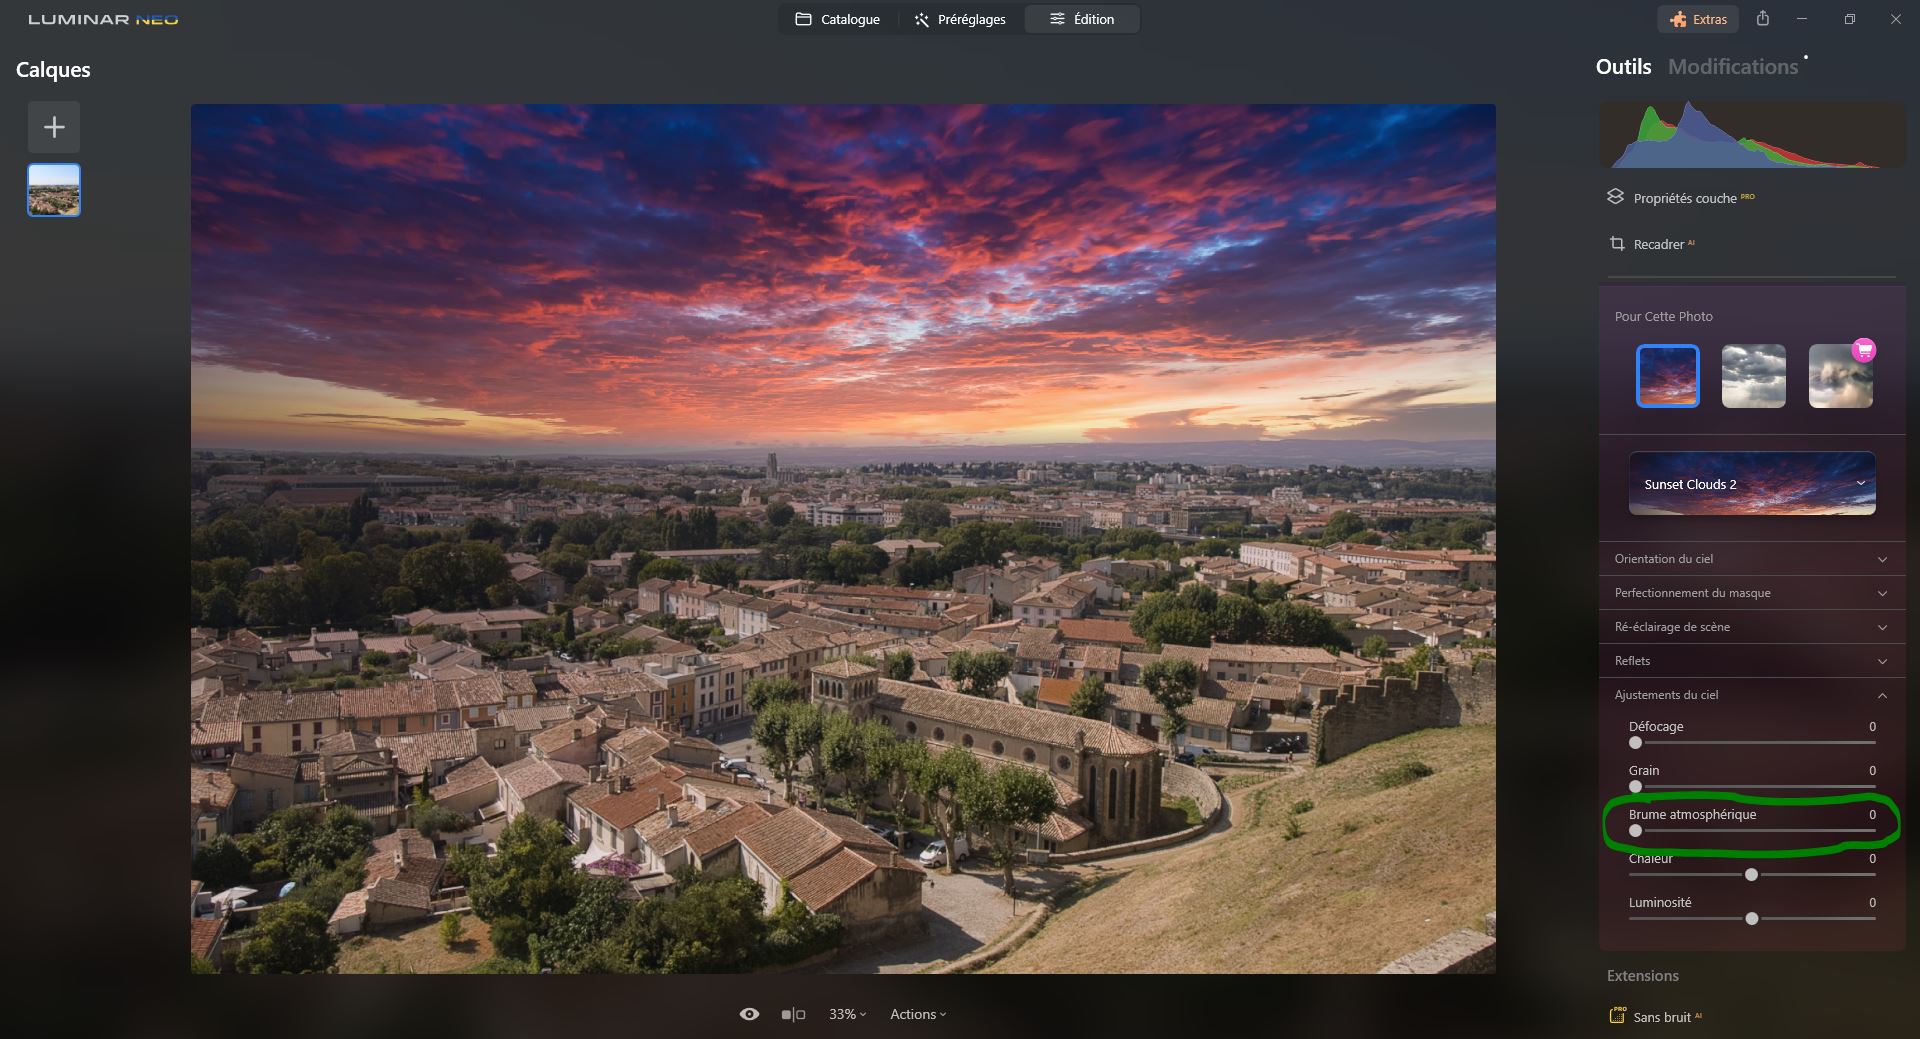Select the image layer thumbnail in Calques
1920x1039 pixels.
53,189
